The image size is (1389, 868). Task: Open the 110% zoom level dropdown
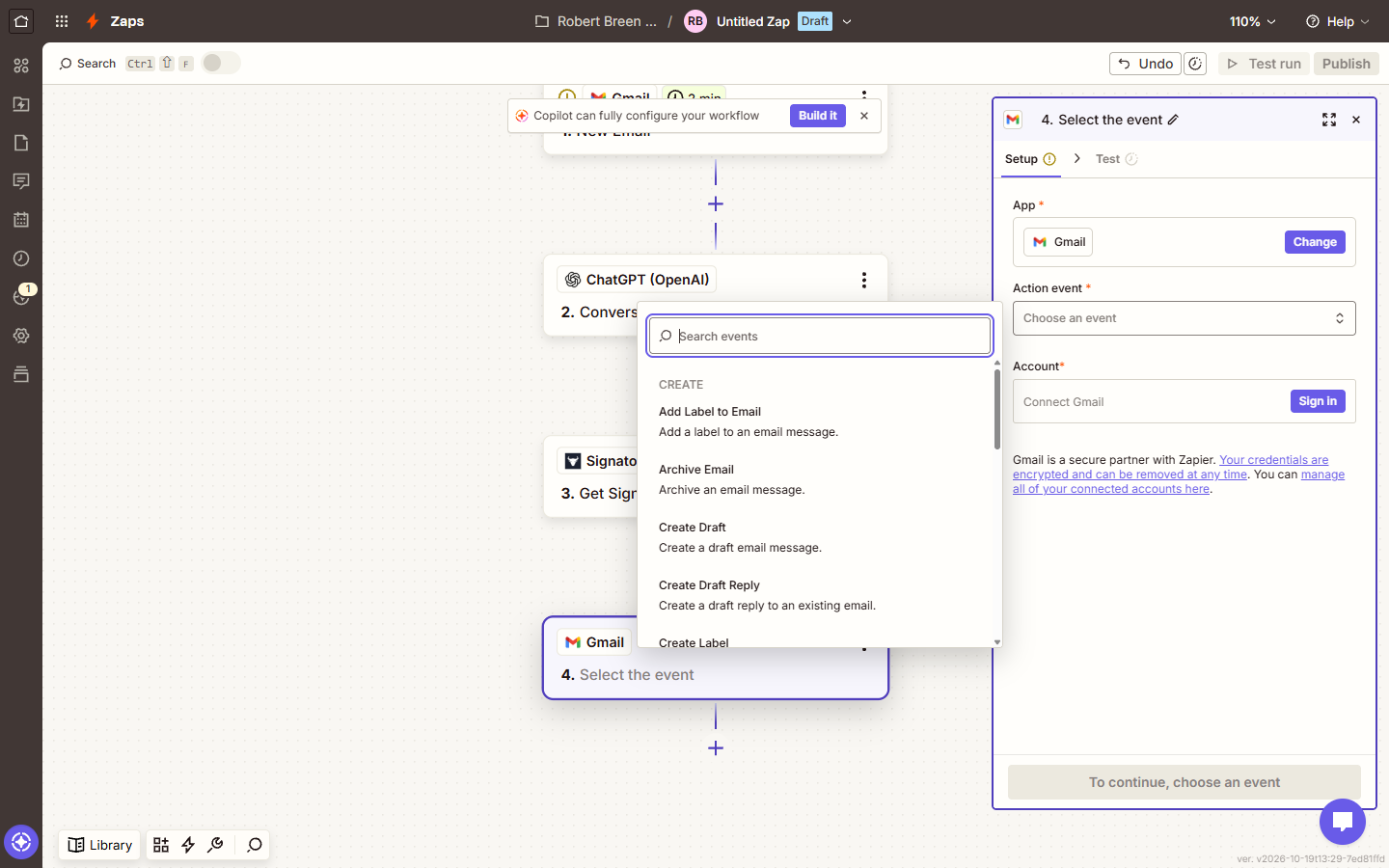(x=1253, y=21)
